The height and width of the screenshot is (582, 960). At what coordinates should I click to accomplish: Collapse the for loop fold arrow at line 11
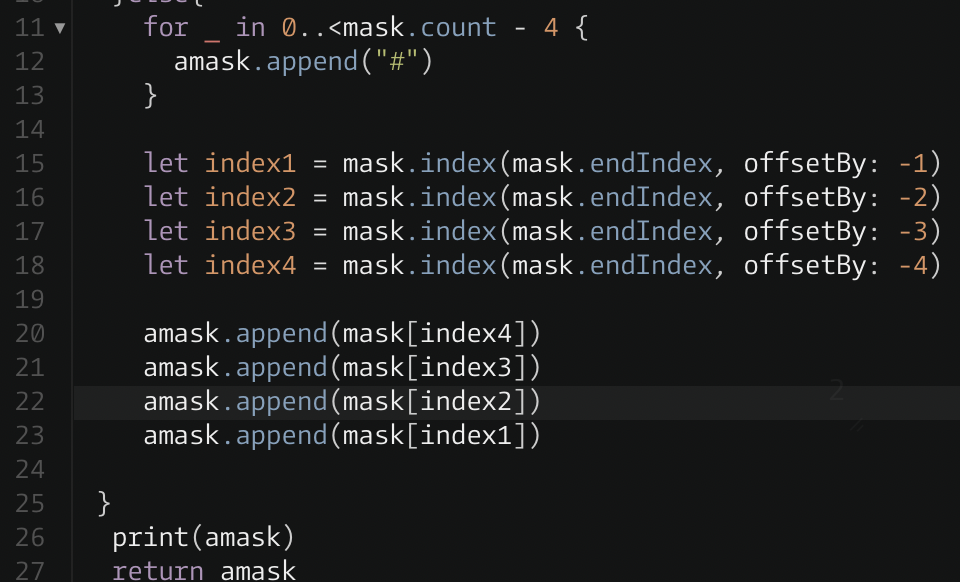pos(59,28)
